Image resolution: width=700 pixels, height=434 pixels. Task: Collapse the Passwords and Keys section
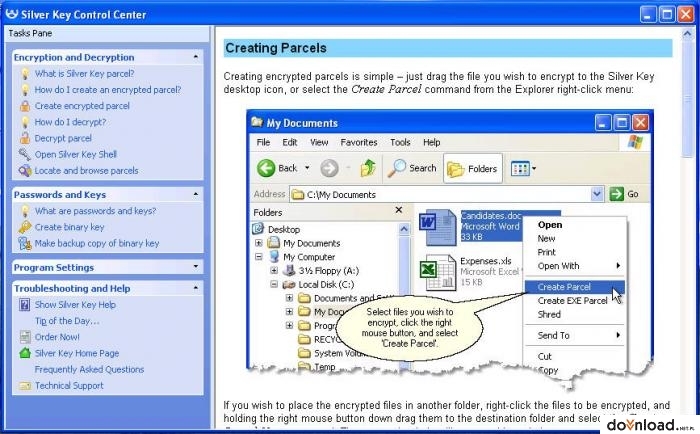196,194
